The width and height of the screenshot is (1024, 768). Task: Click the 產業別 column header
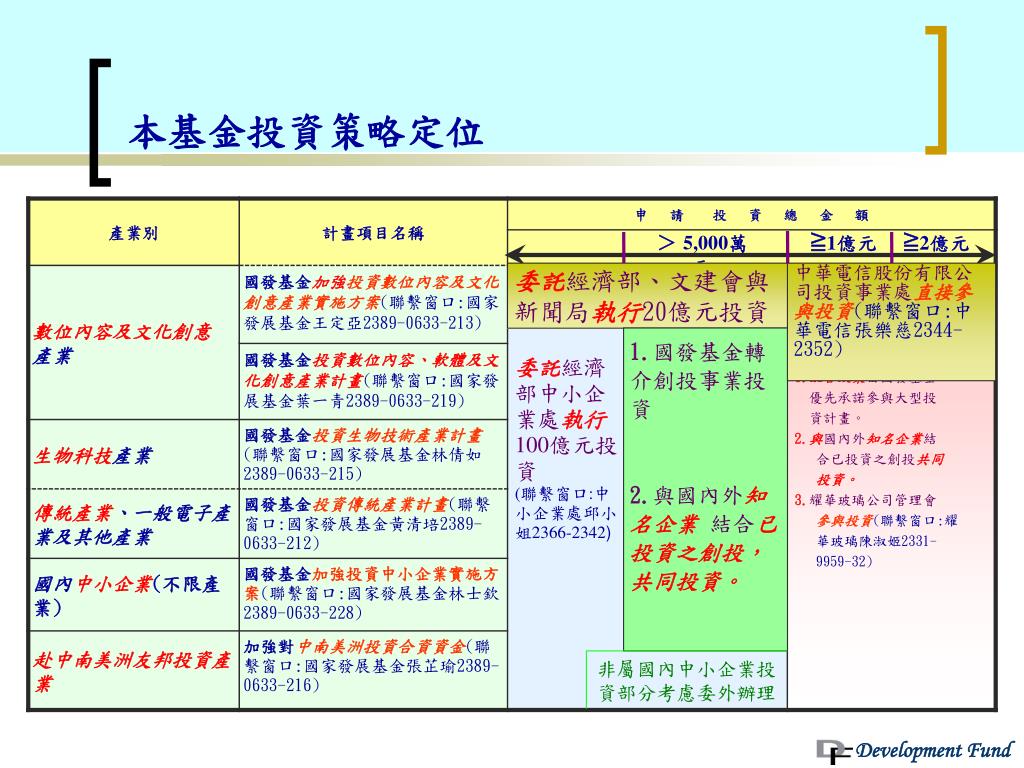[x=133, y=233]
